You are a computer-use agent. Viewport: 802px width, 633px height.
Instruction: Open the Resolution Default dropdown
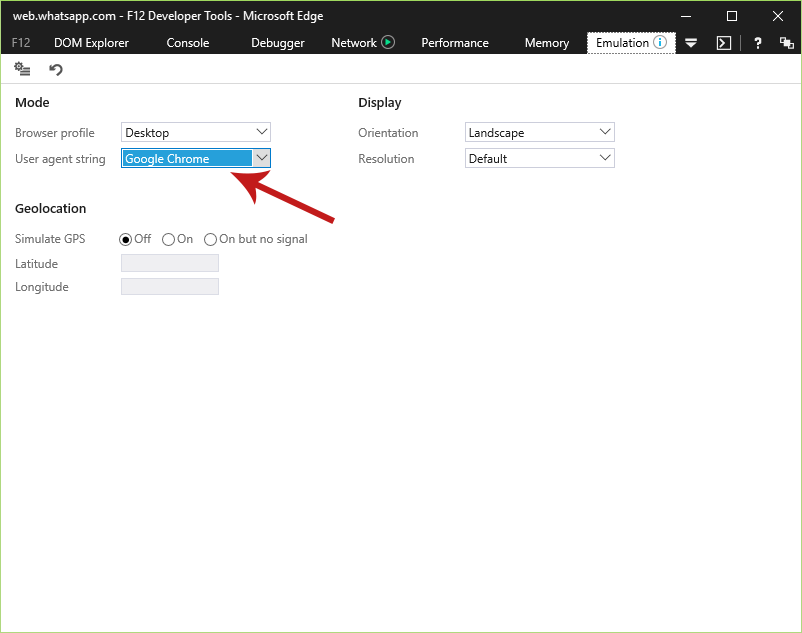[540, 159]
